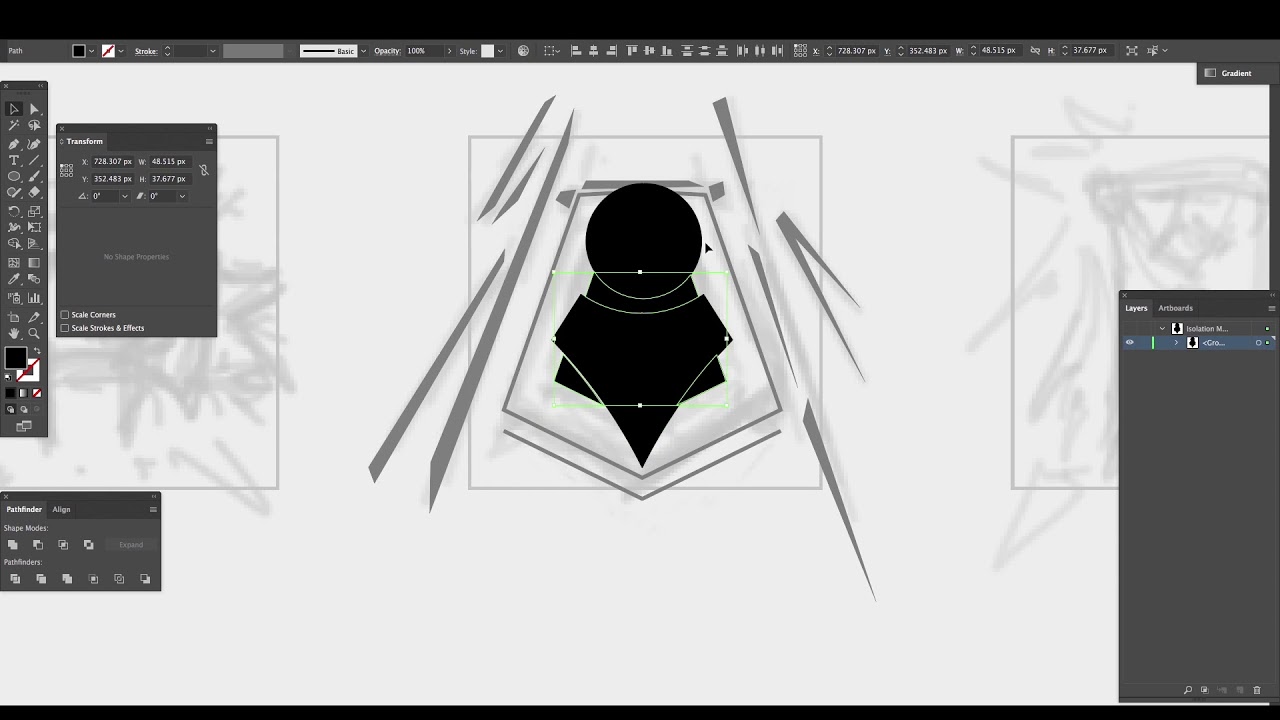
Task: Open Recolor Artwork globe icon
Action: click(523, 50)
